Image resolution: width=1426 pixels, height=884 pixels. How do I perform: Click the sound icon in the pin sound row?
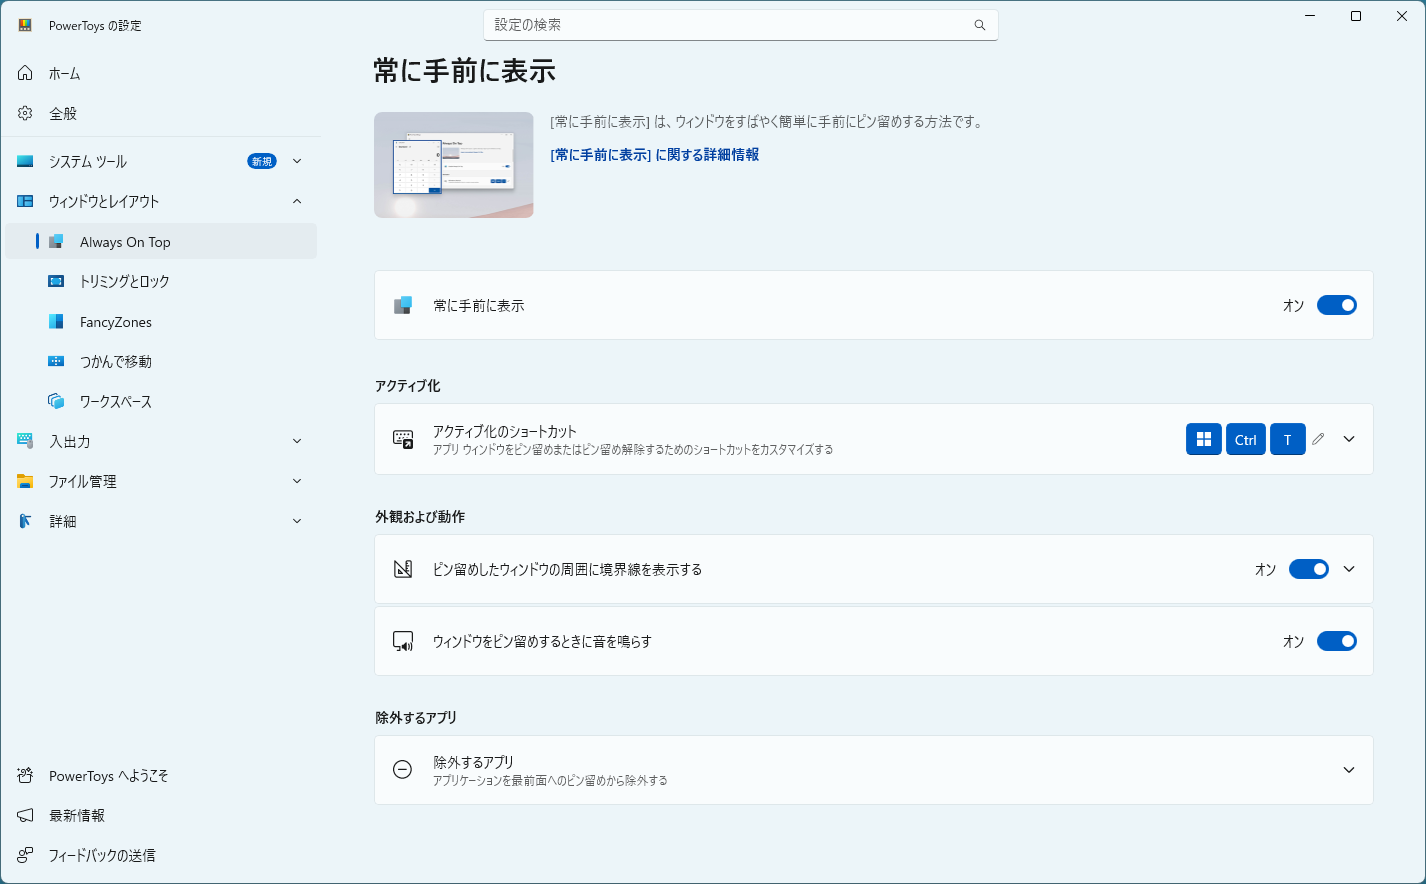pyautogui.click(x=403, y=641)
